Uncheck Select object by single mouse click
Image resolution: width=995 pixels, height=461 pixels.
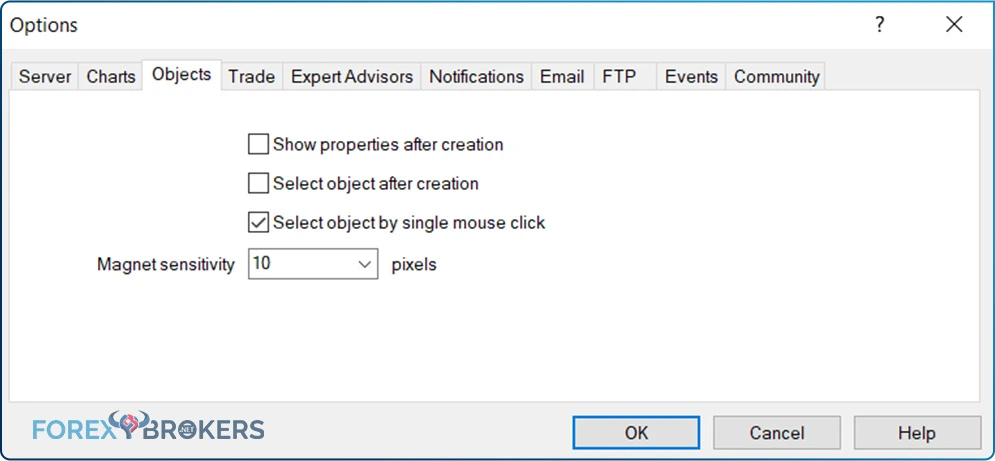(x=258, y=223)
